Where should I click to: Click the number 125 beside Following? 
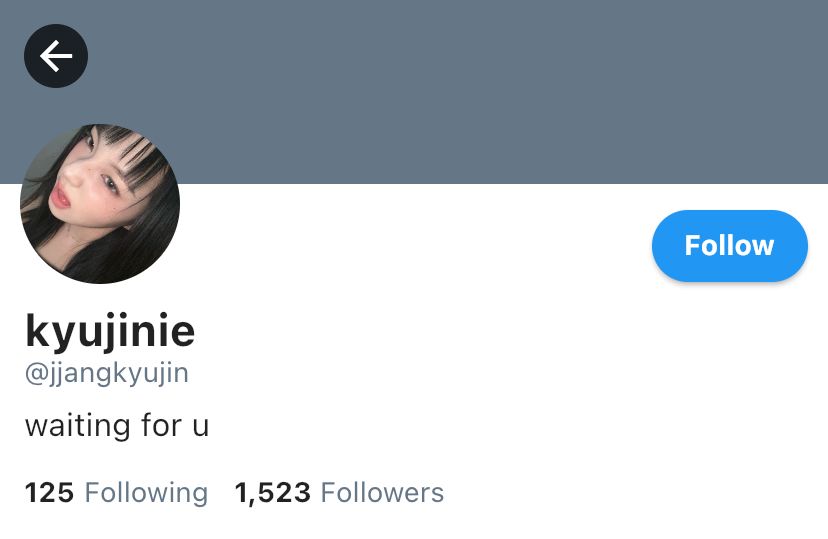(x=49, y=493)
